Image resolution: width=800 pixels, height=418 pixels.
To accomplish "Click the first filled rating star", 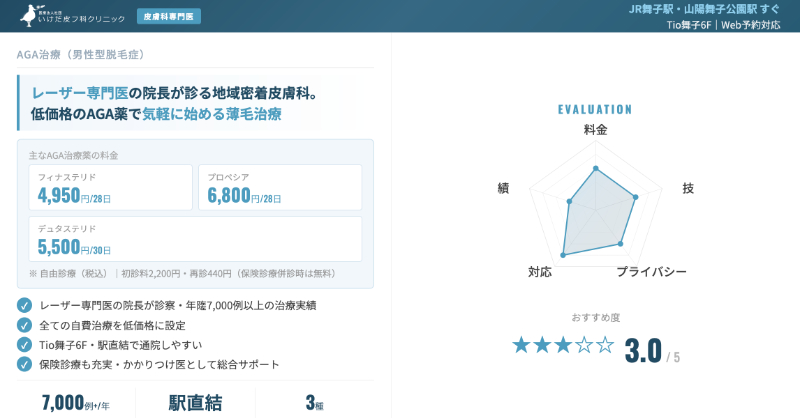I will [521, 346].
